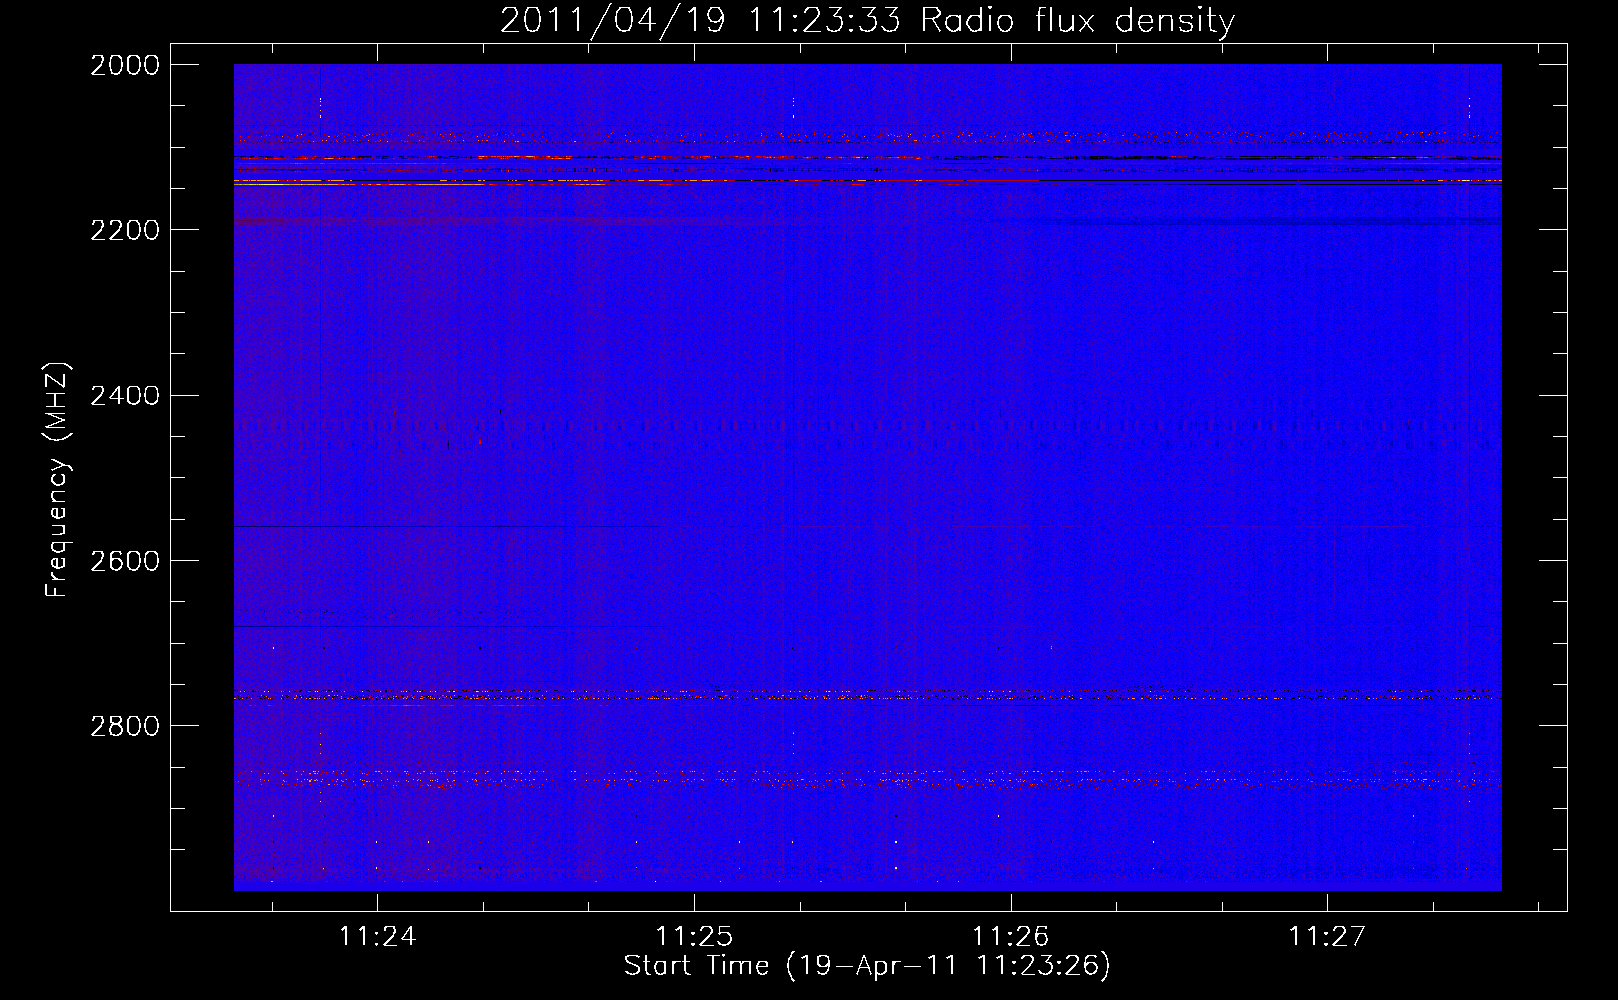This screenshot has width=1618, height=1000.
Task: Select the 2000 frequency axis label
Action: pos(124,65)
